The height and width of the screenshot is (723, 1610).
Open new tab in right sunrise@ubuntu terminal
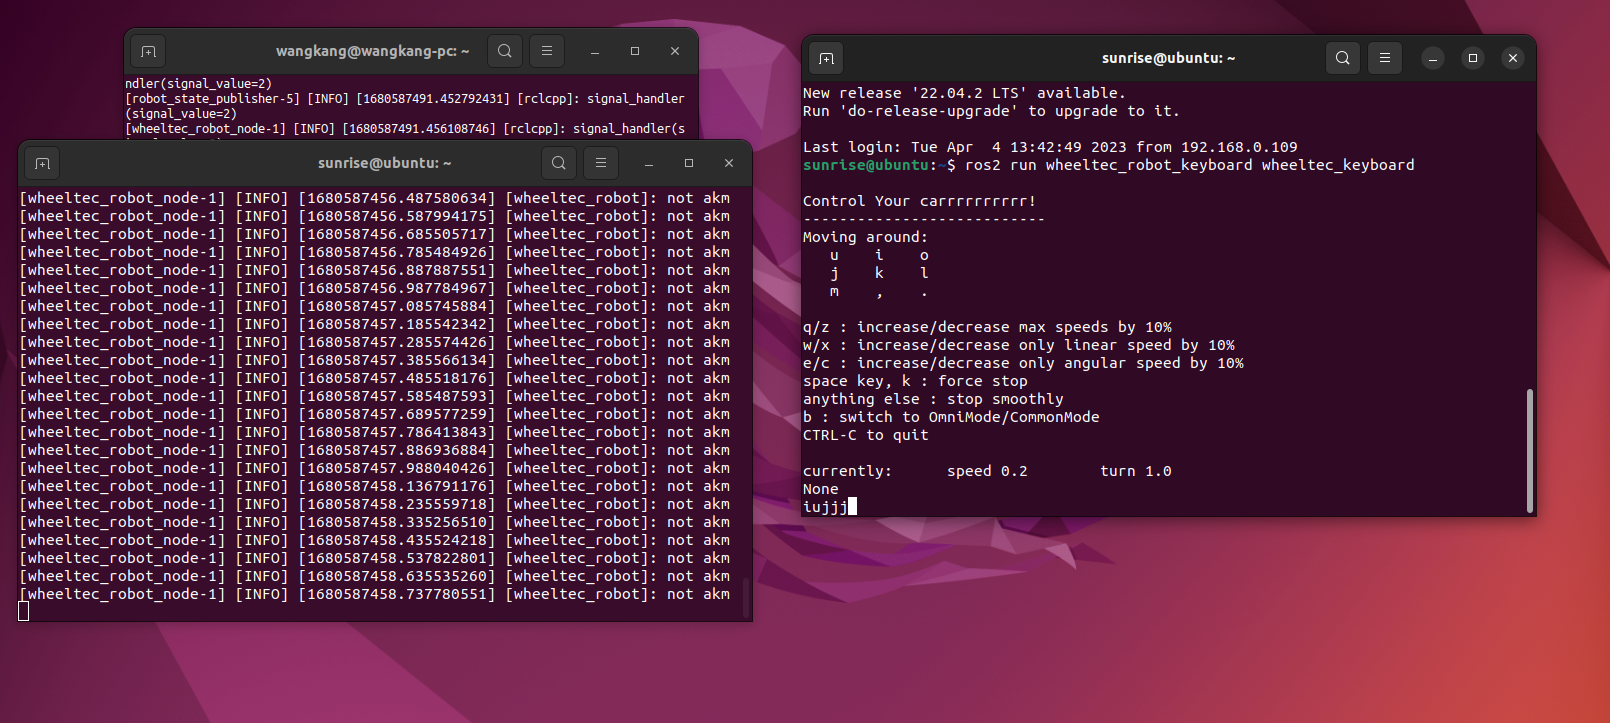click(x=826, y=58)
